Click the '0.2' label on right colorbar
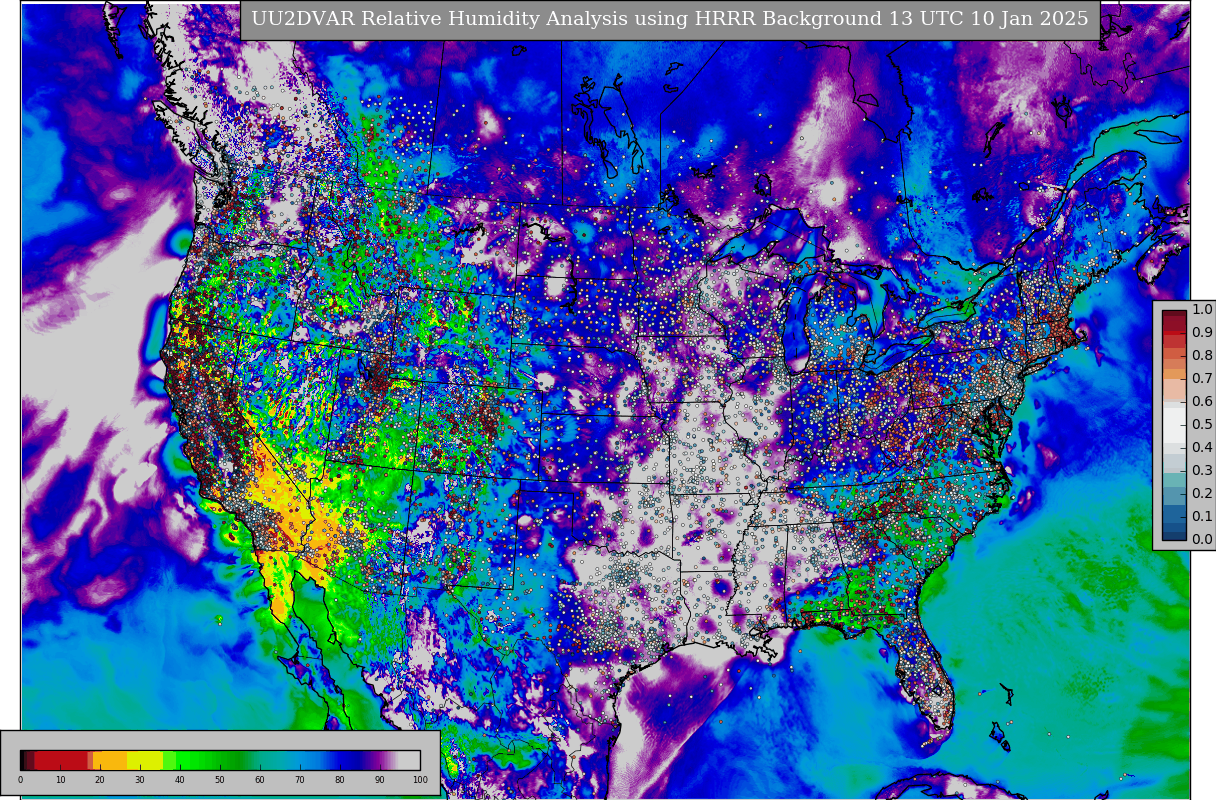The image size is (1216, 800). click(1202, 494)
